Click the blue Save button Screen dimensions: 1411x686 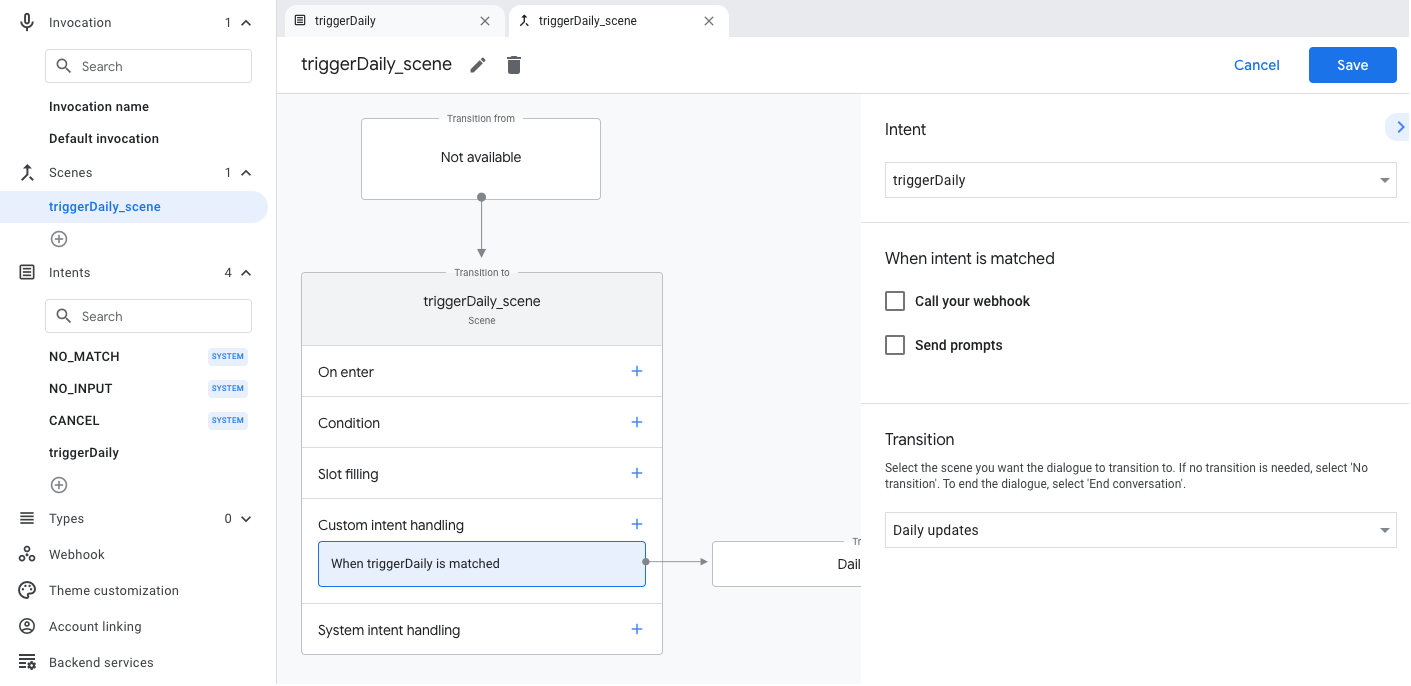[x=1352, y=65]
